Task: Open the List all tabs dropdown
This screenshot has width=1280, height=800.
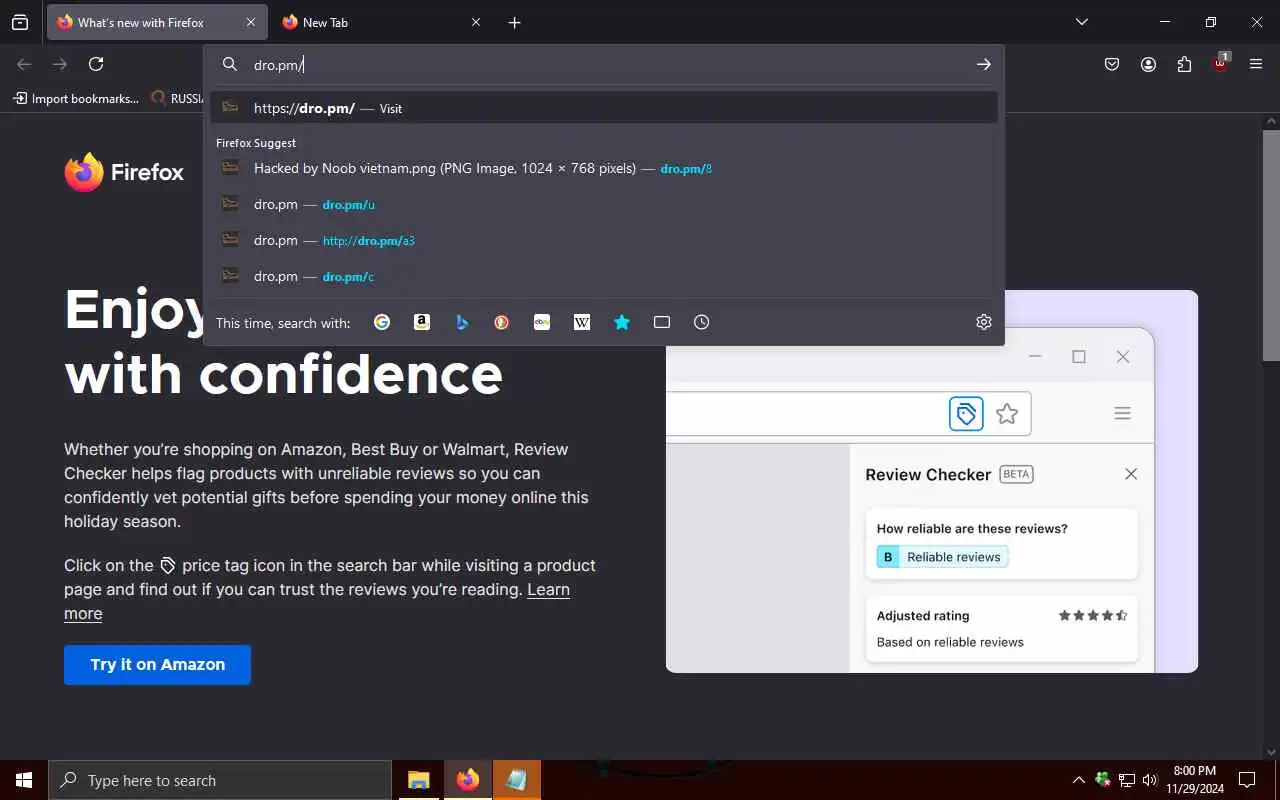Action: (1081, 22)
